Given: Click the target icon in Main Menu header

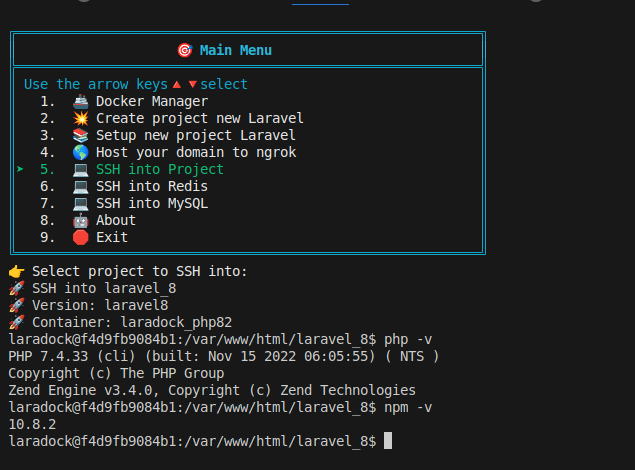Looking at the screenshot, I should point(184,50).
